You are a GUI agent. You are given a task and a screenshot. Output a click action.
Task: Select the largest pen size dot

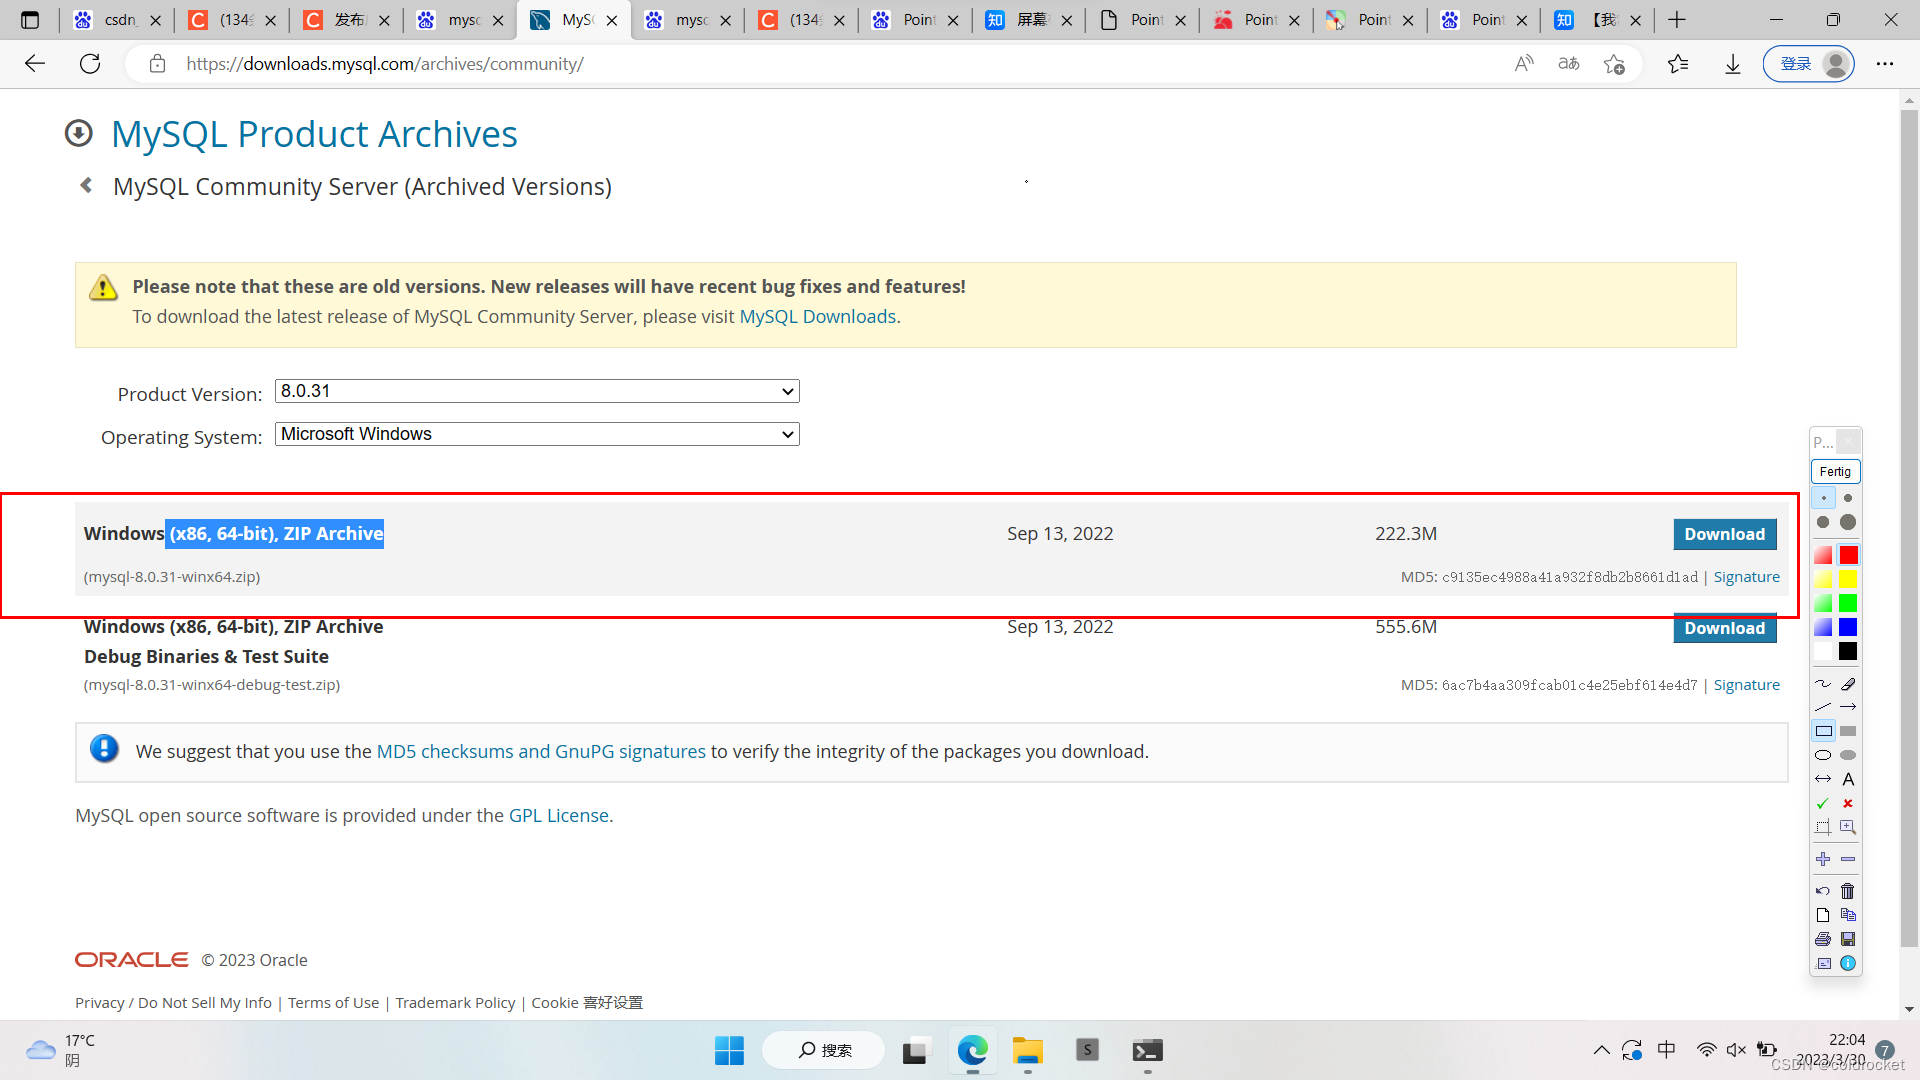1848,522
